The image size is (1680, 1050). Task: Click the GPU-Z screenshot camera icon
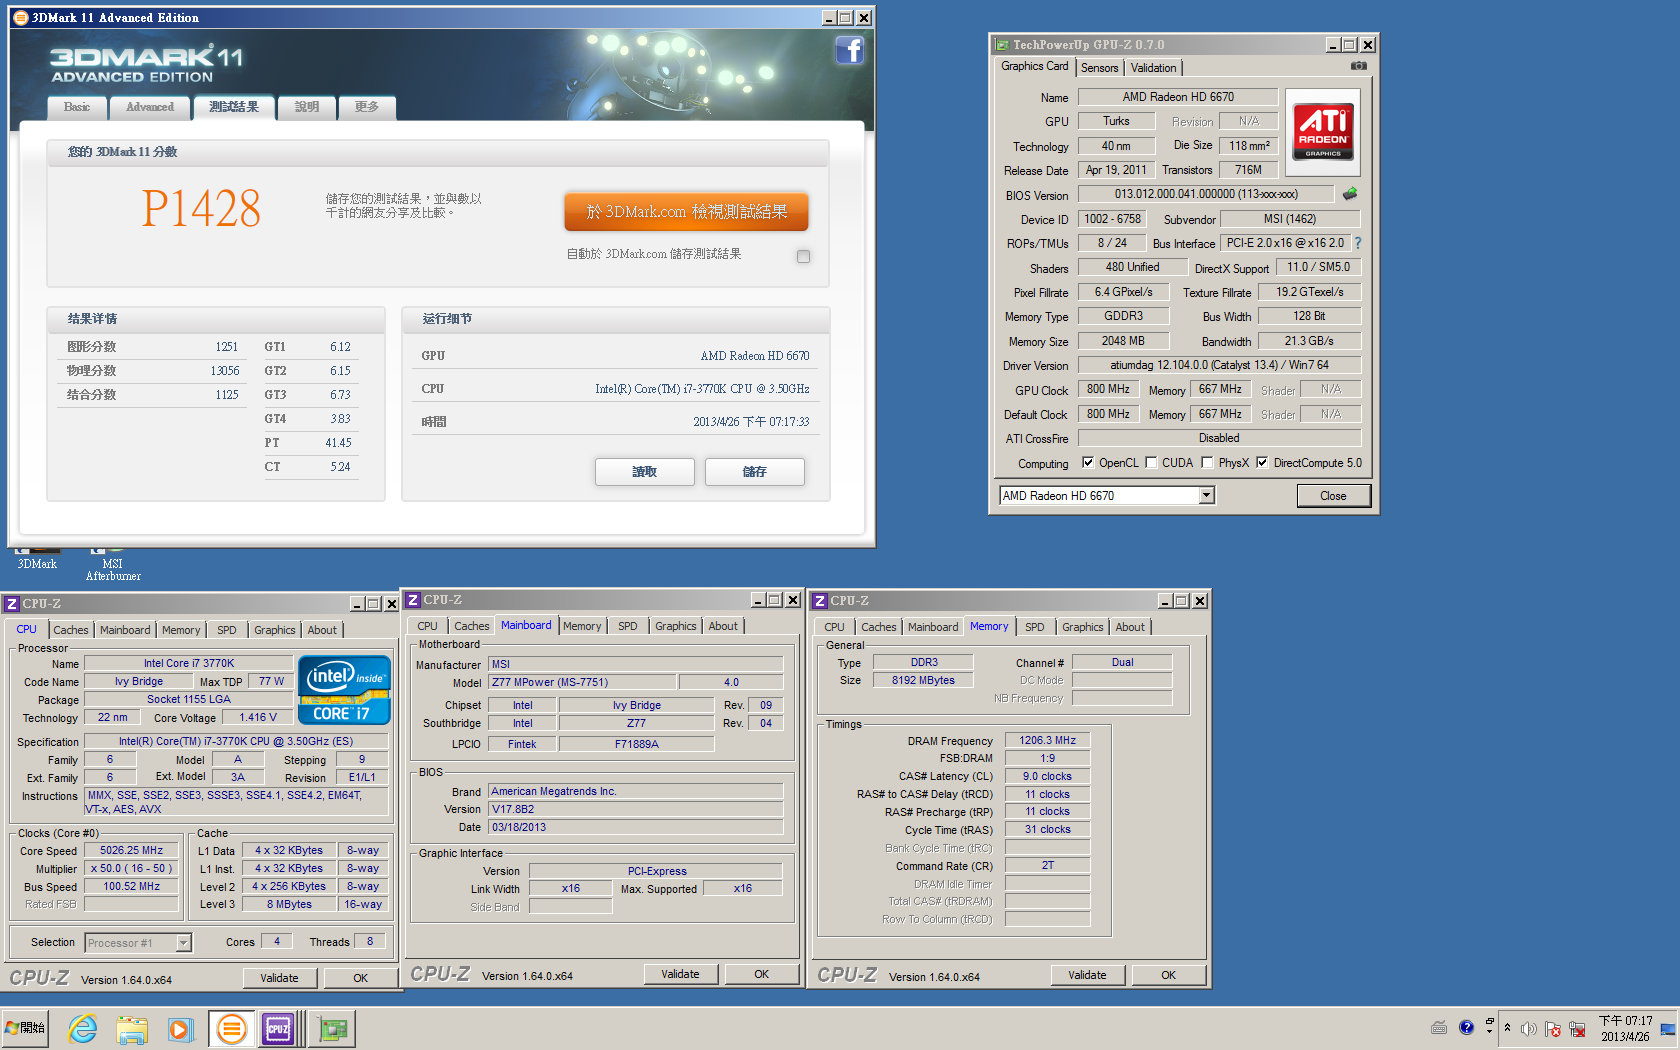click(x=1358, y=66)
